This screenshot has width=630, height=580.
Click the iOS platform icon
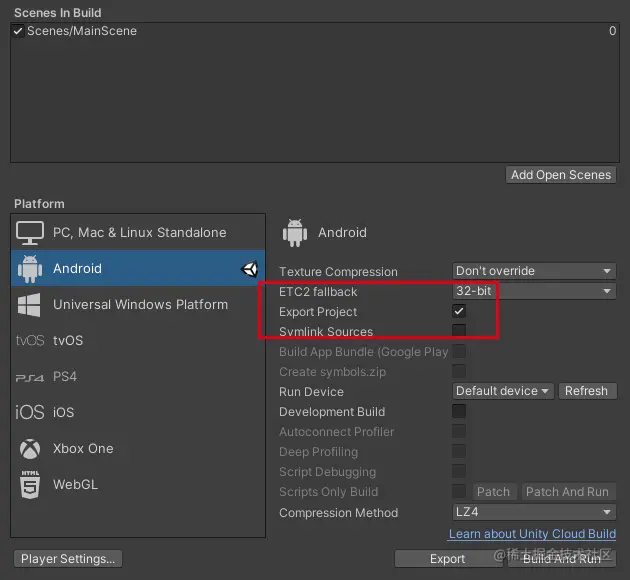(29, 413)
